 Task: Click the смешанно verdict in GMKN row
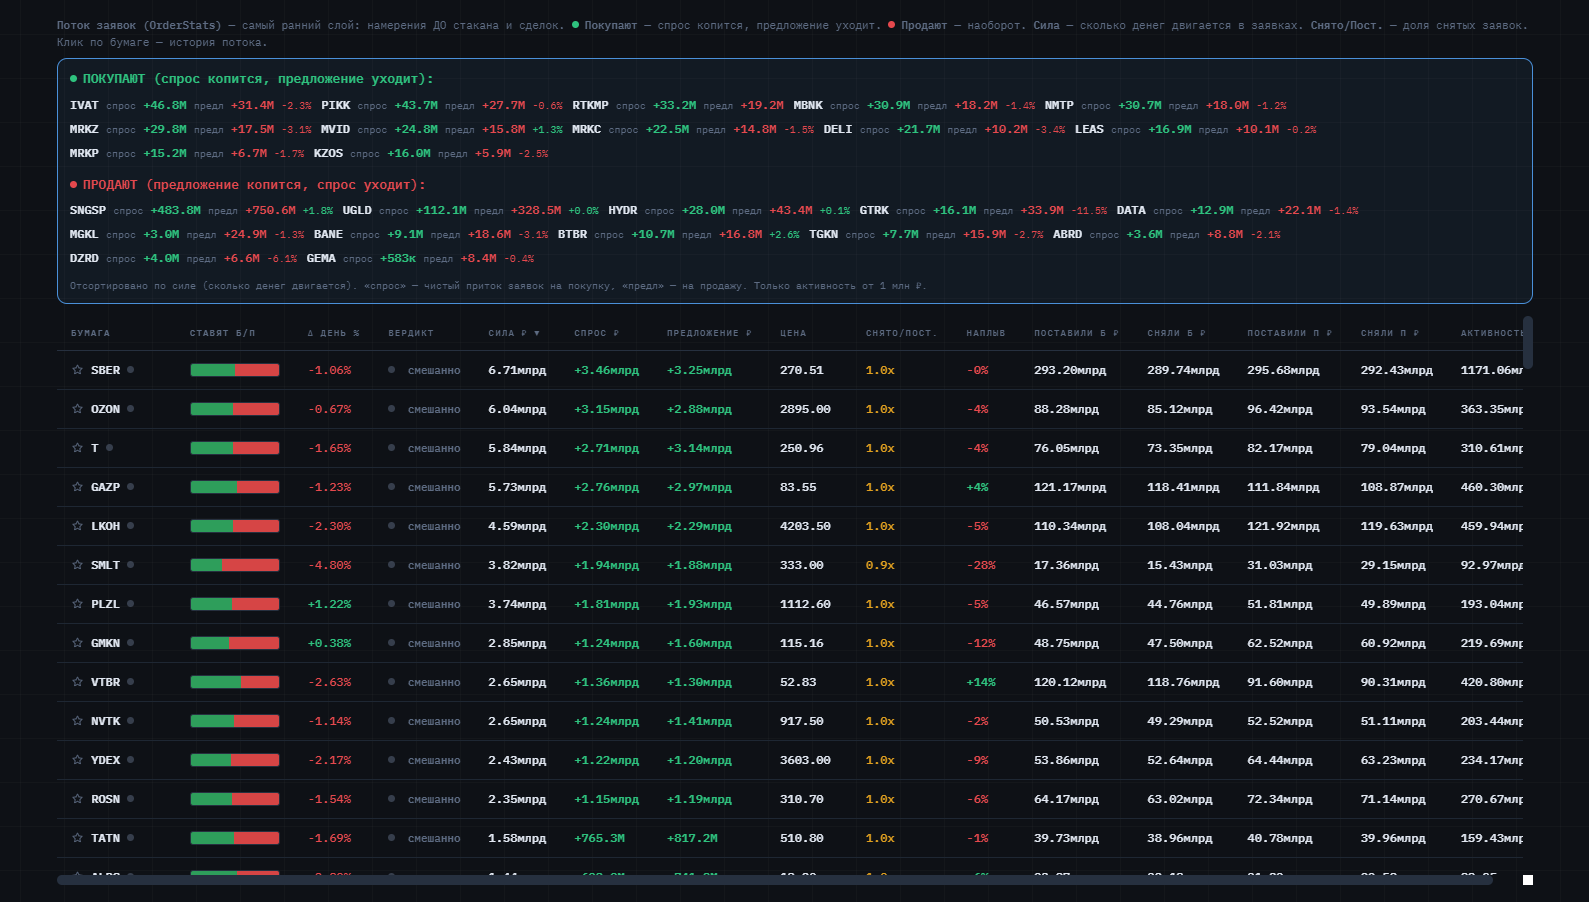click(x=434, y=643)
